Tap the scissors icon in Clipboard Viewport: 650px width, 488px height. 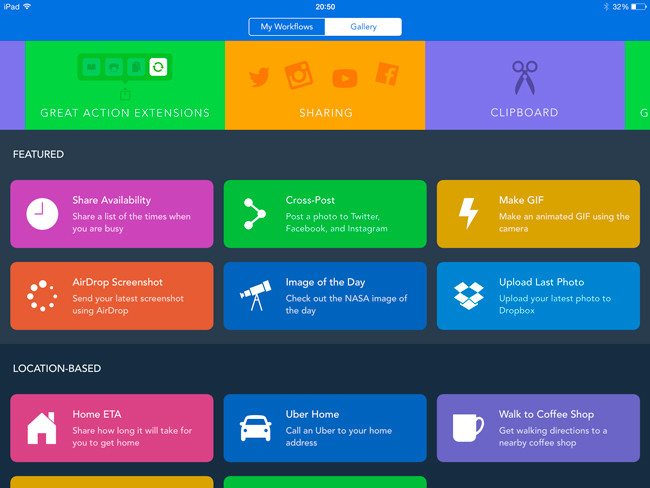[x=525, y=78]
